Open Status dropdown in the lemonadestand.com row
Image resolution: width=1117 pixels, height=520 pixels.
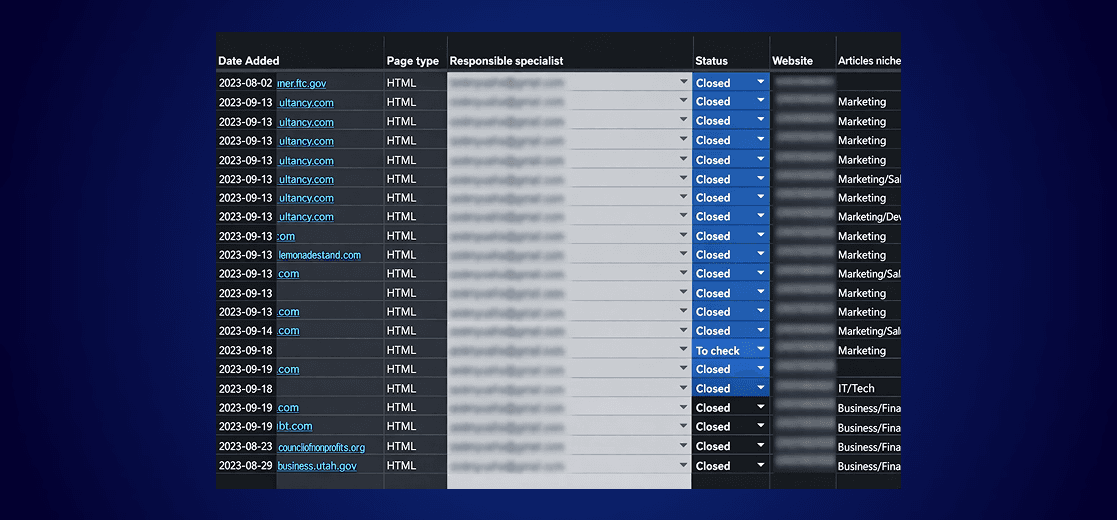coord(760,254)
